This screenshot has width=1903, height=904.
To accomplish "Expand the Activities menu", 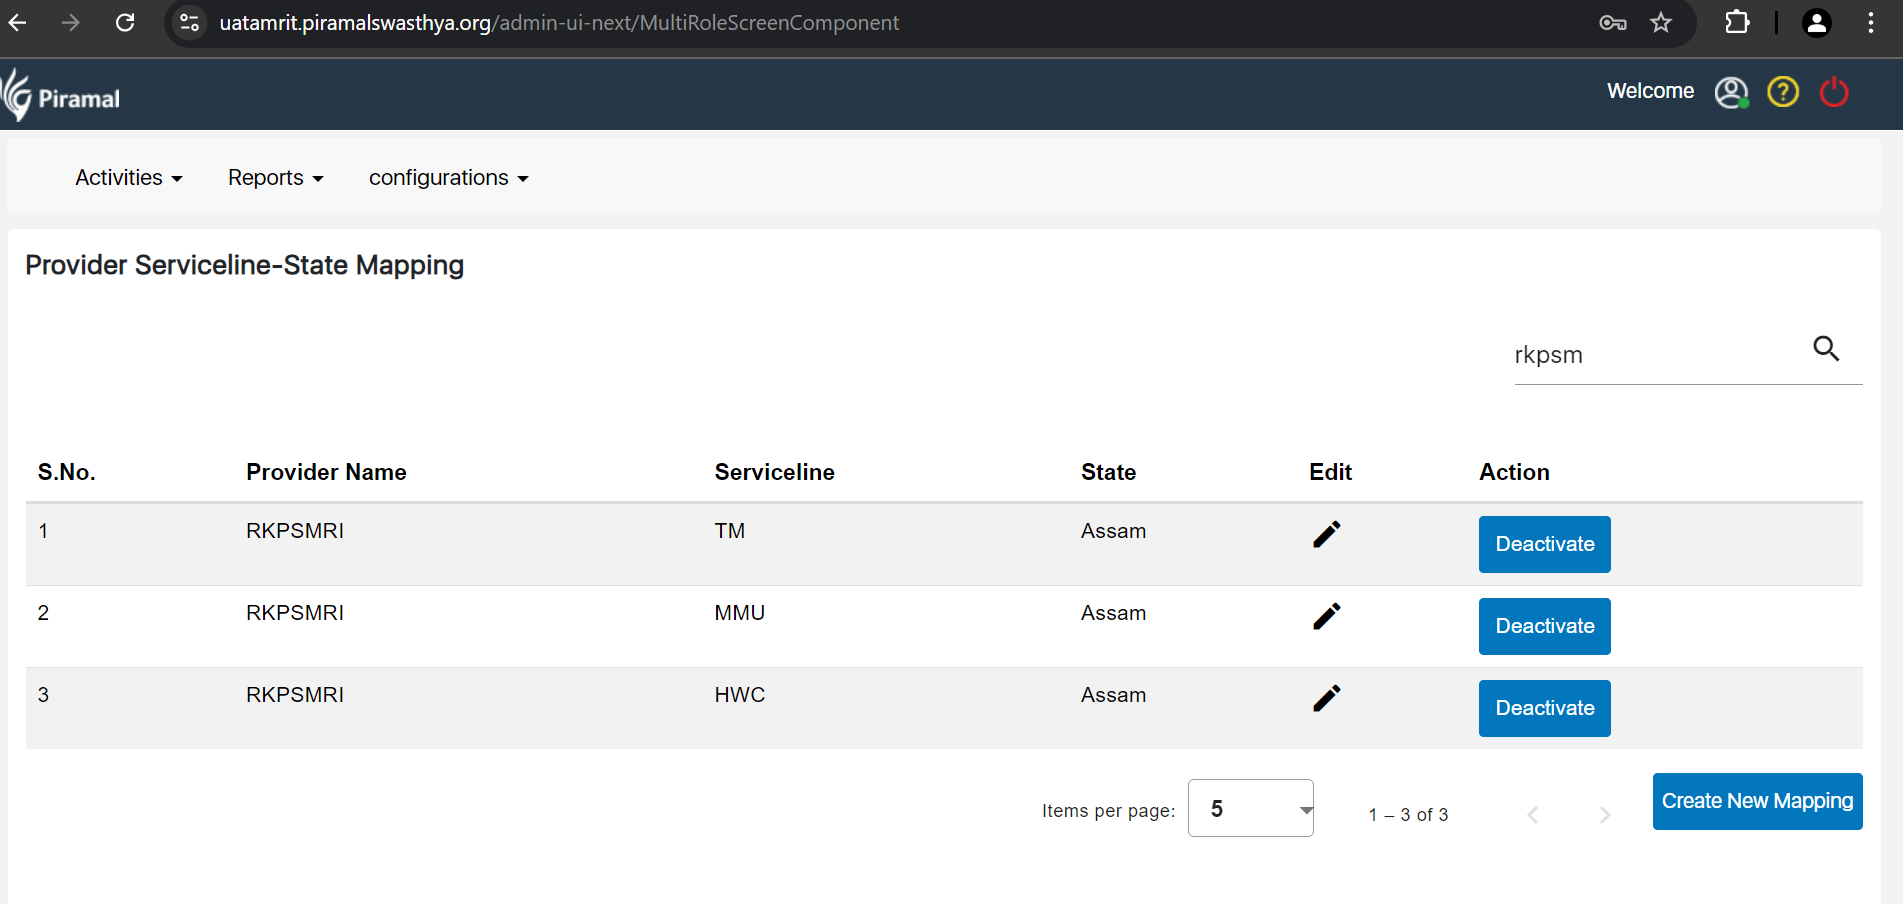I will [128, 178].
